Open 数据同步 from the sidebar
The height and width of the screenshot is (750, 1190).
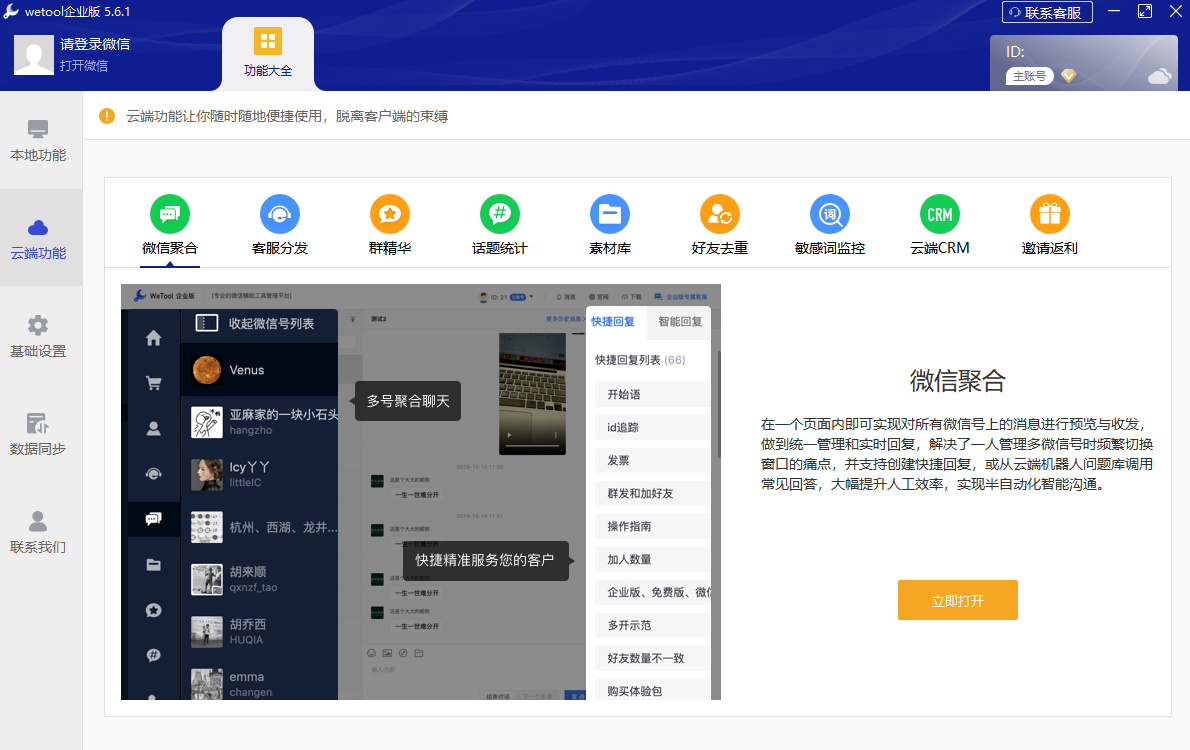[40, 430]
